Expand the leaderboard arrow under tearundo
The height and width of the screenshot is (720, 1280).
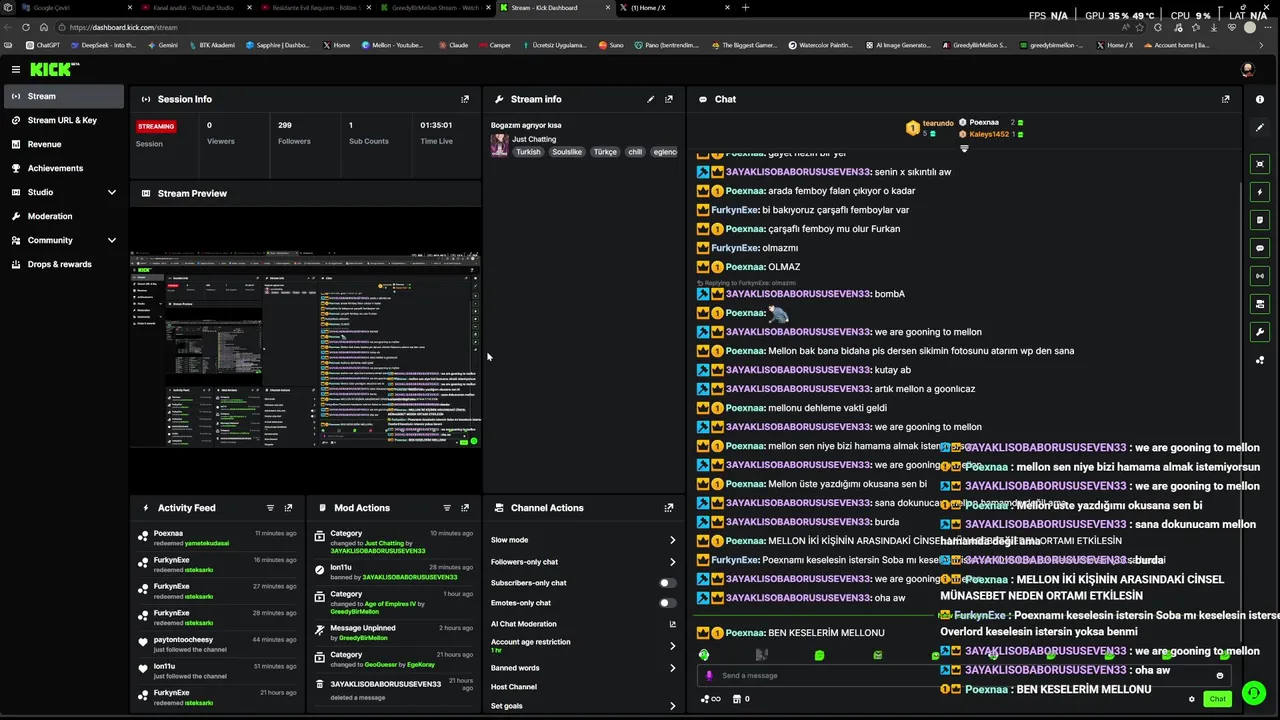[x=964, y=148]
